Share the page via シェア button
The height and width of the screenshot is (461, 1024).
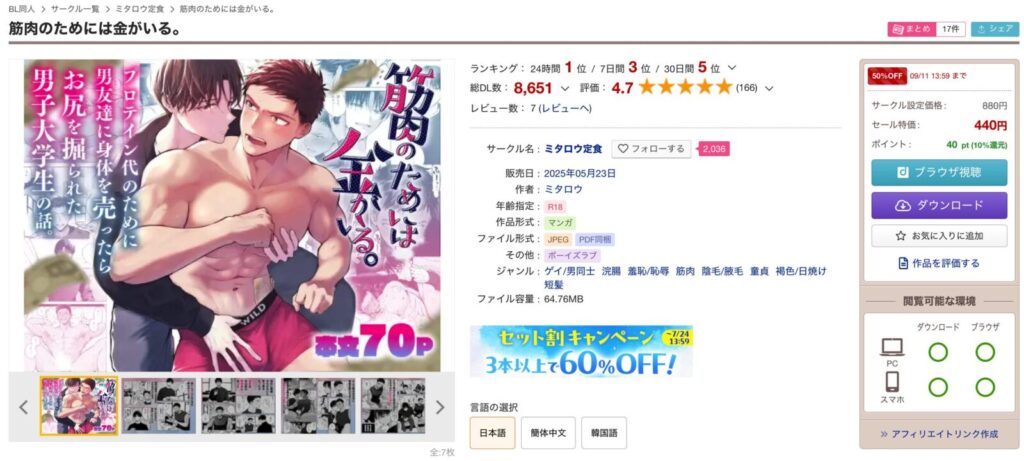(x=995, y=29)
